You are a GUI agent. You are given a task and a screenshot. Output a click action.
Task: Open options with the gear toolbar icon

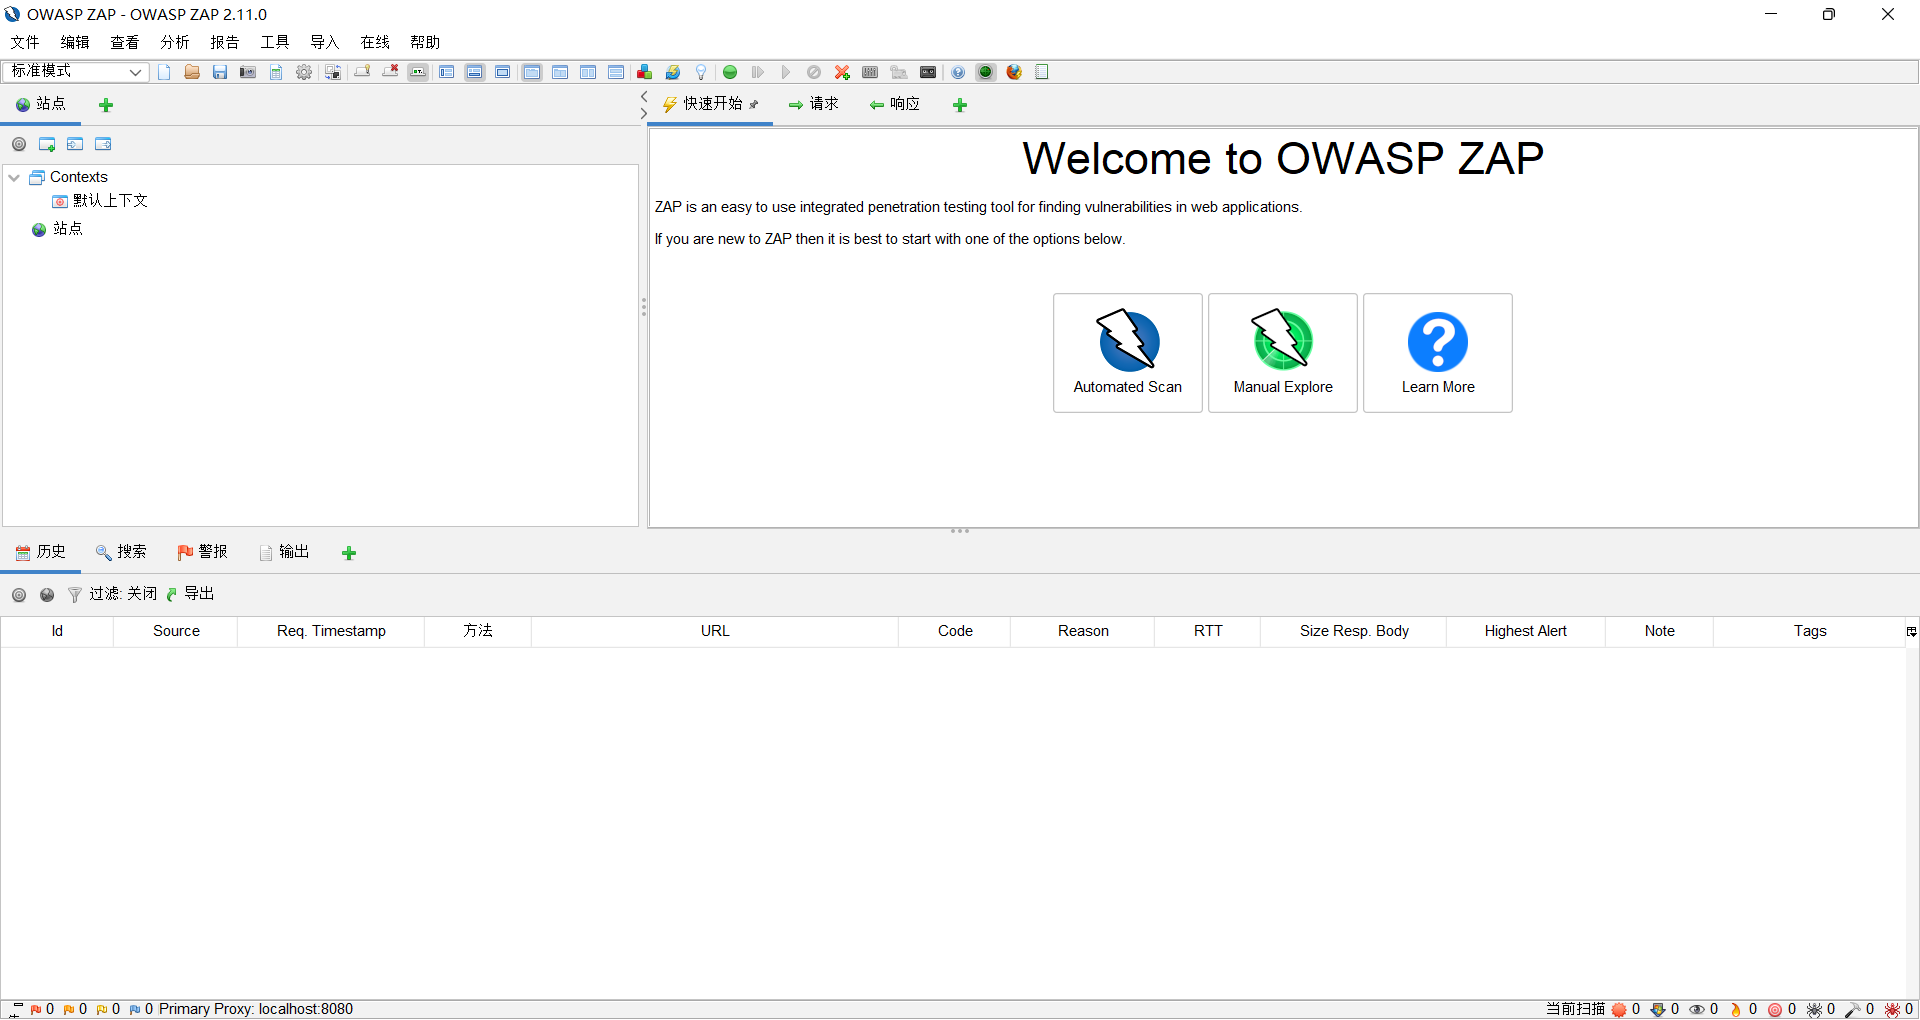tap(304, 72)
